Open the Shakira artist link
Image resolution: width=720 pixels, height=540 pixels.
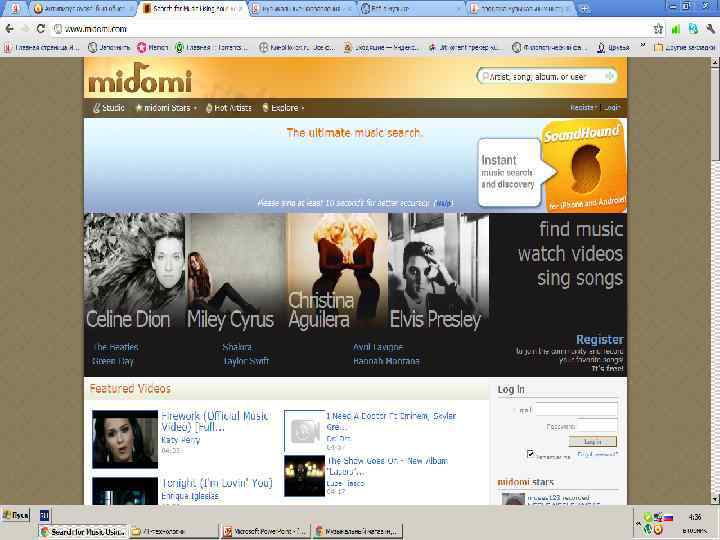(x=237, y=347)
